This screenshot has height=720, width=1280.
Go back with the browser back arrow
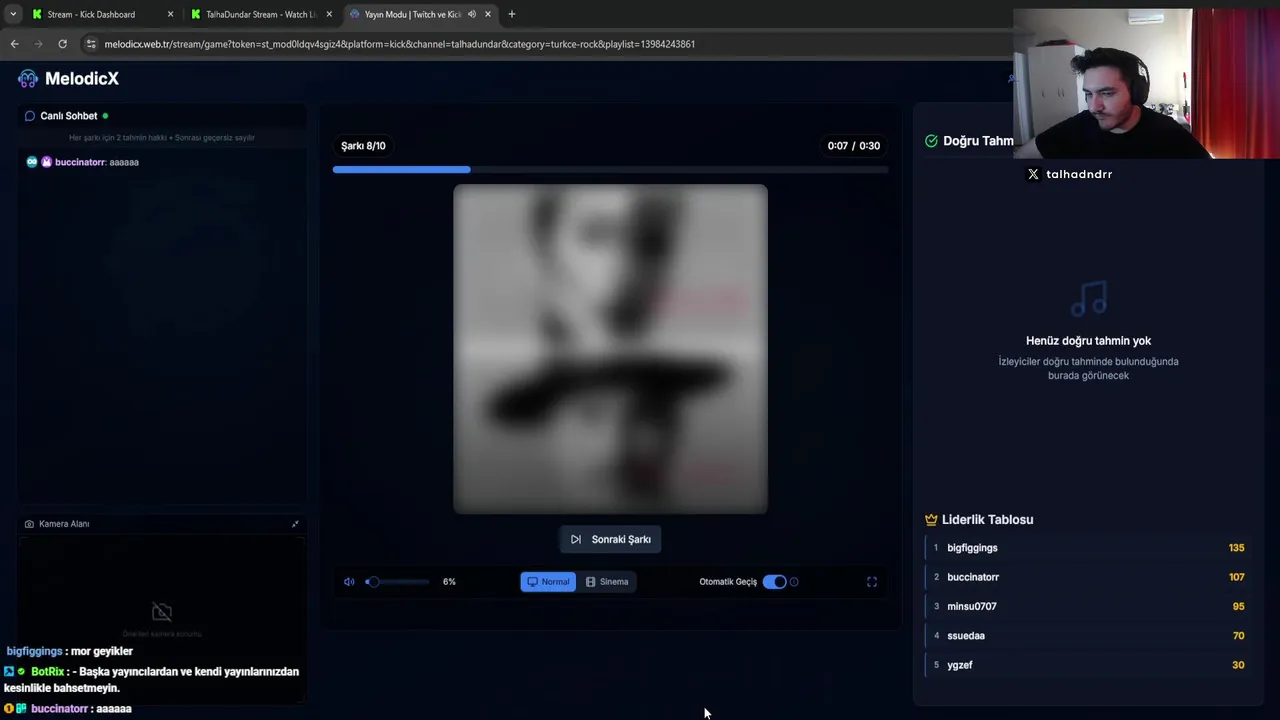pos(14,44)
